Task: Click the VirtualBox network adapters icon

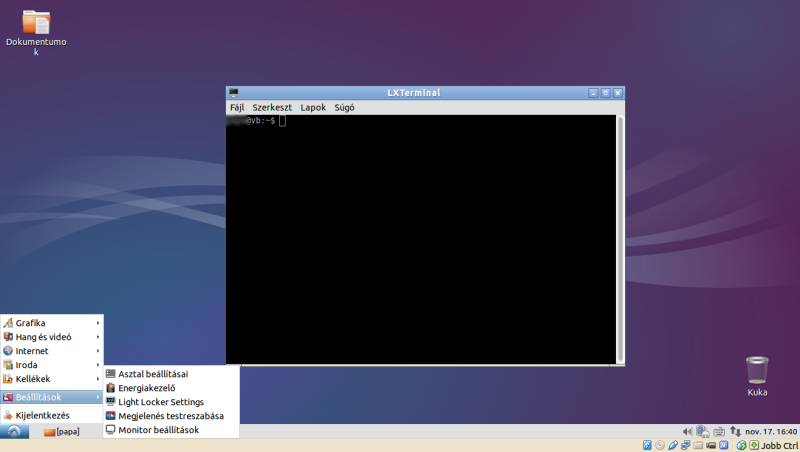Action: click(685, 445)
